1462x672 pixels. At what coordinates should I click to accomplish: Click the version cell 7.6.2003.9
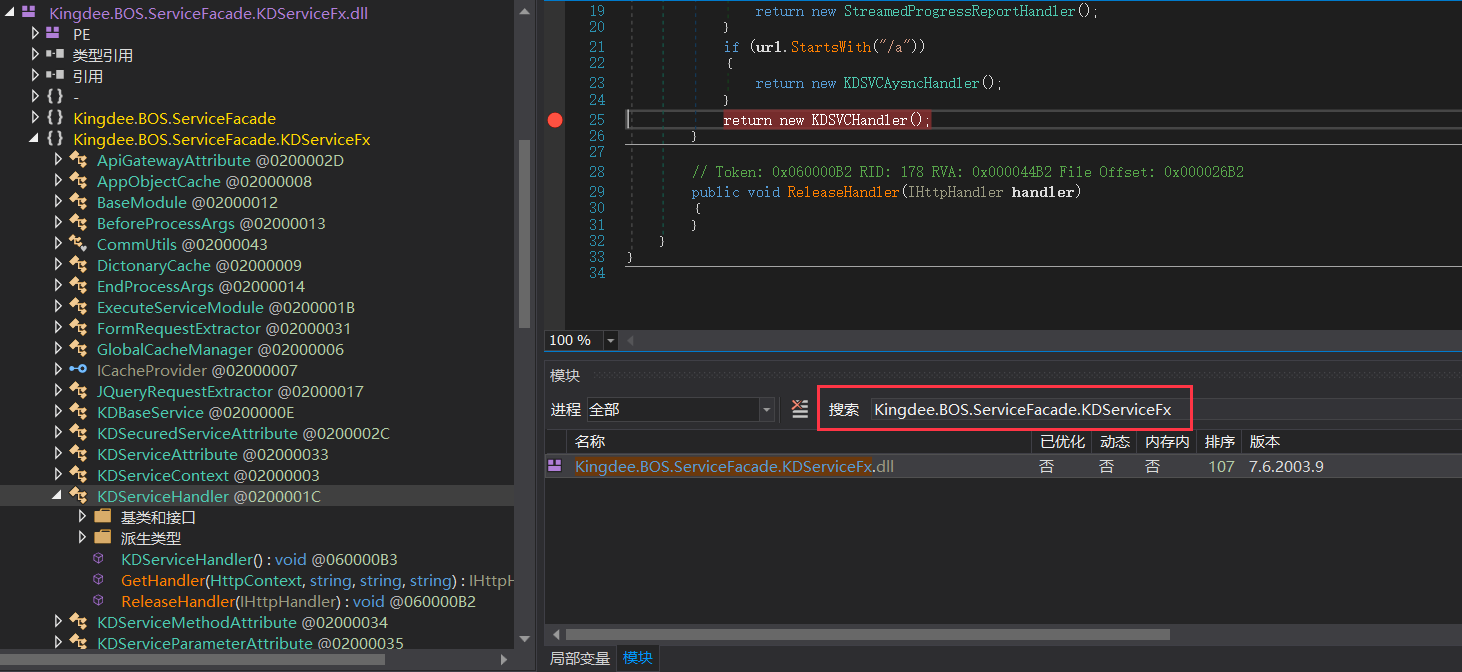coord(1286,466)
